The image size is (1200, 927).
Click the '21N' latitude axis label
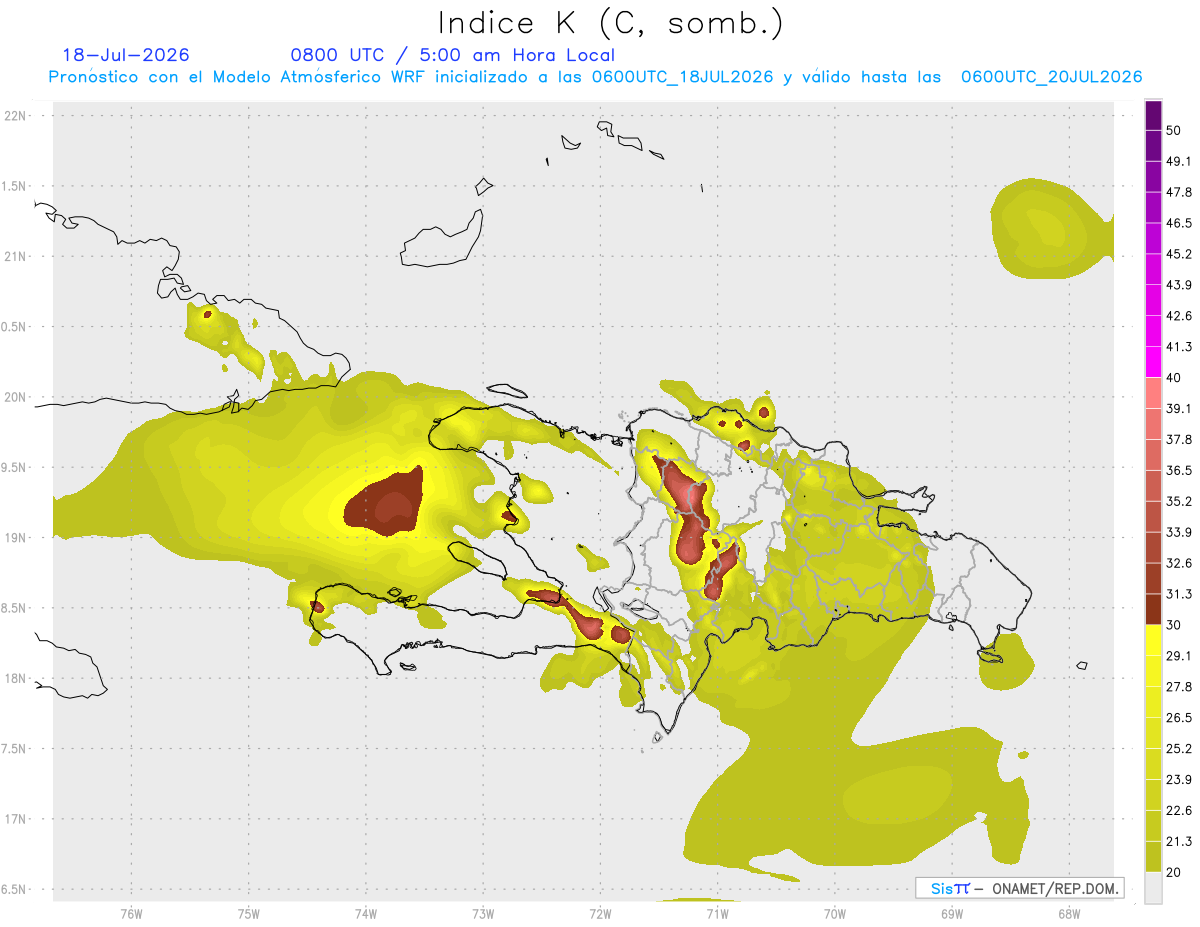[17, 257]
